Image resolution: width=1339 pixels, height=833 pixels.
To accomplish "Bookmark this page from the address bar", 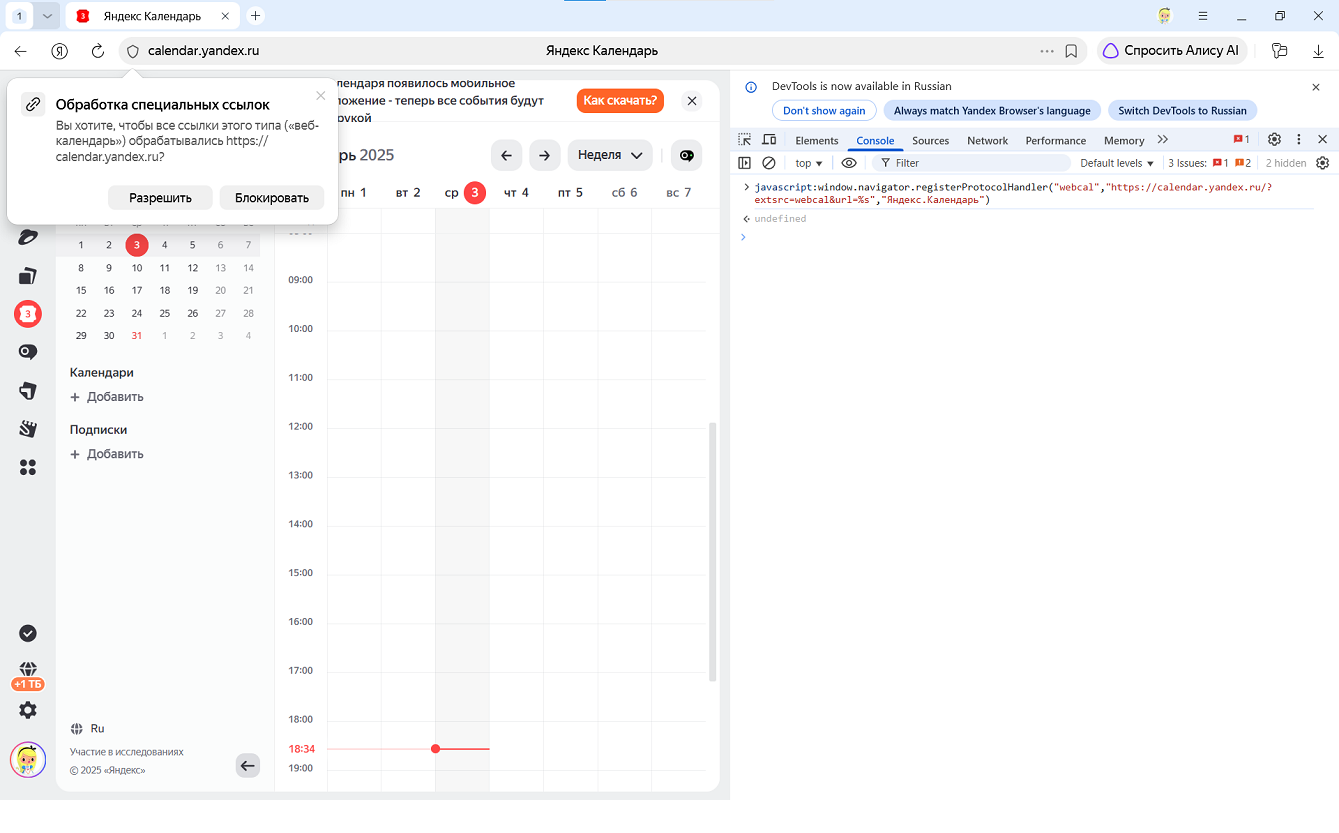I will coord(1071,51).
